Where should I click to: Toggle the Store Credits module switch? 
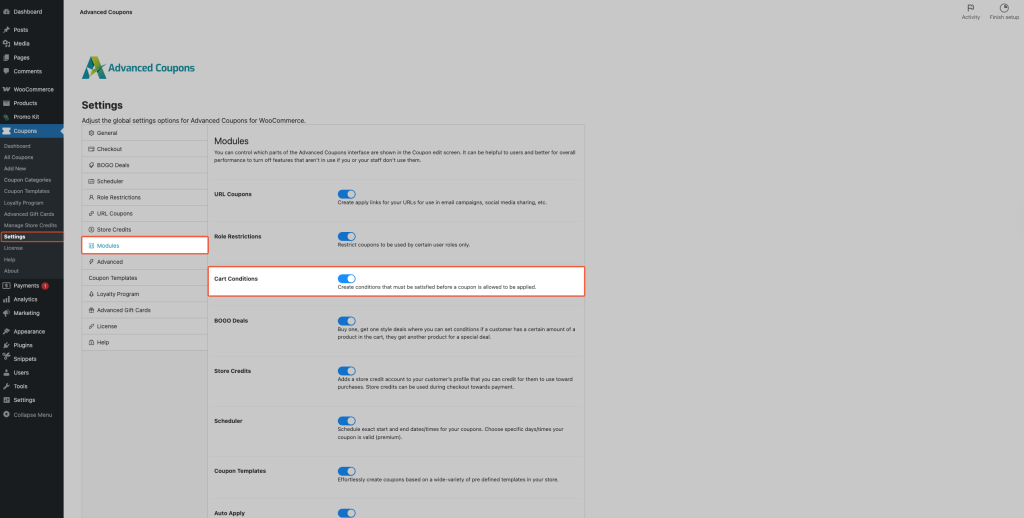pyautogui.click(x=347, y=371)
